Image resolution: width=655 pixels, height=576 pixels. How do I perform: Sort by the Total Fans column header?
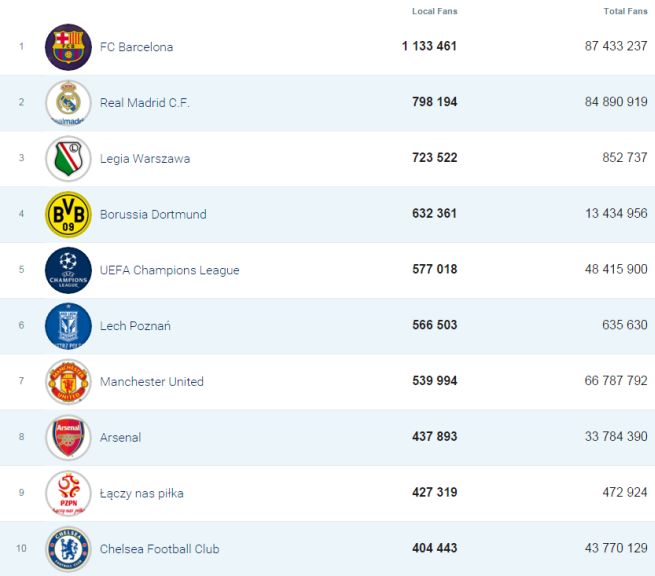pyautogui.click(x=625, y=11)
